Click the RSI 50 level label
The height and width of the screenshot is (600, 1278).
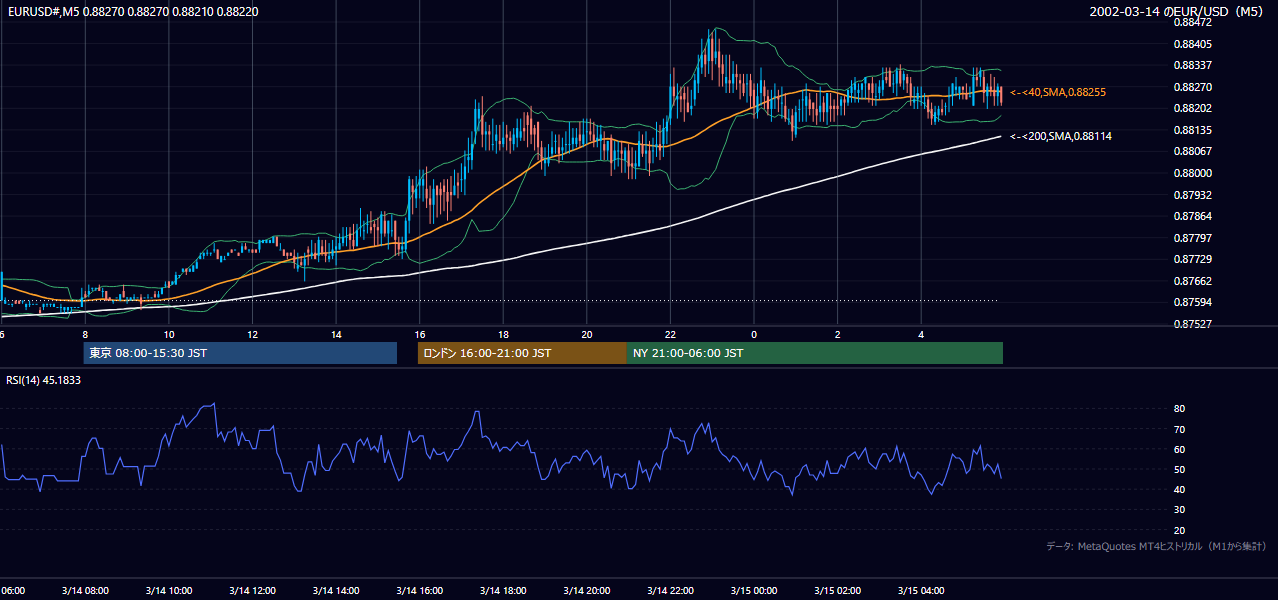(x=1179, y=469)
